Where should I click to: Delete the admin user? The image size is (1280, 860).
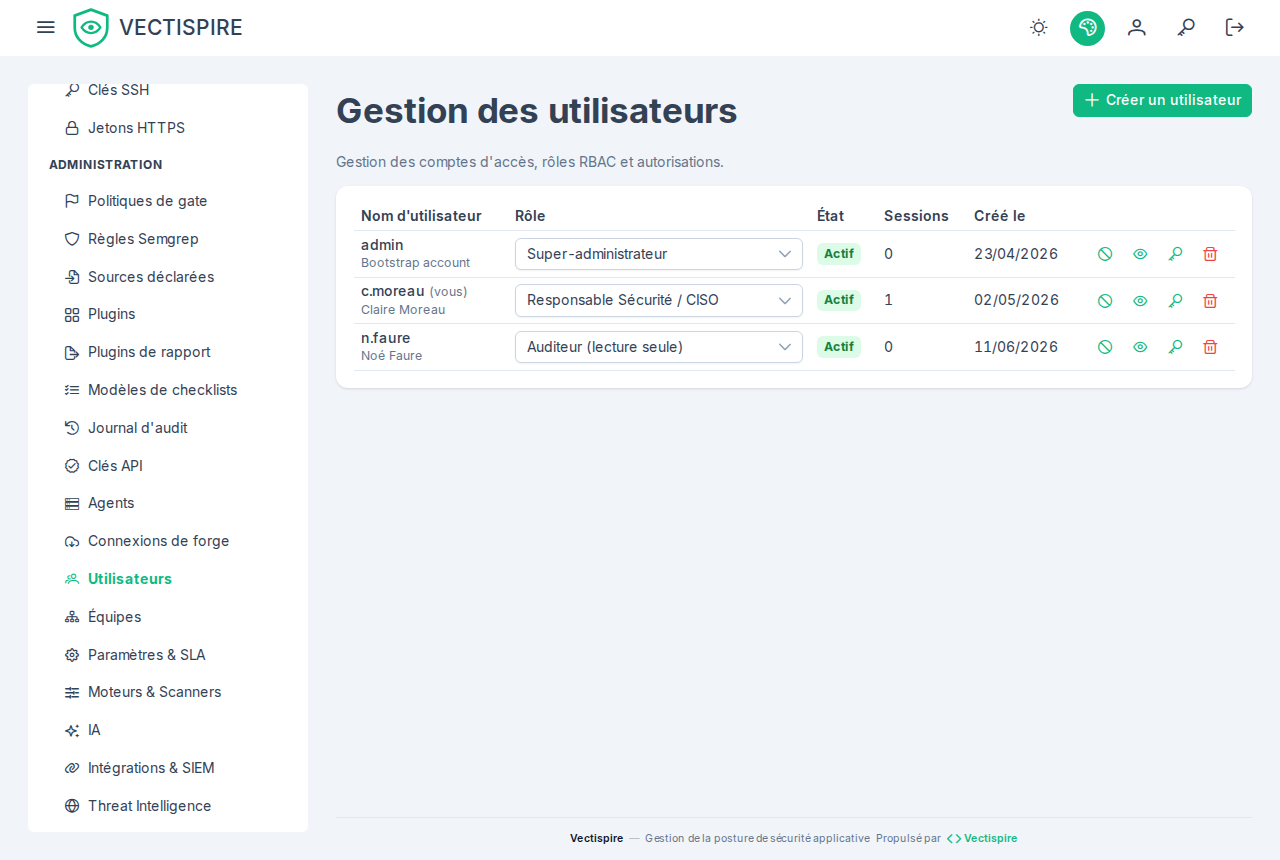pos(1210,254)
